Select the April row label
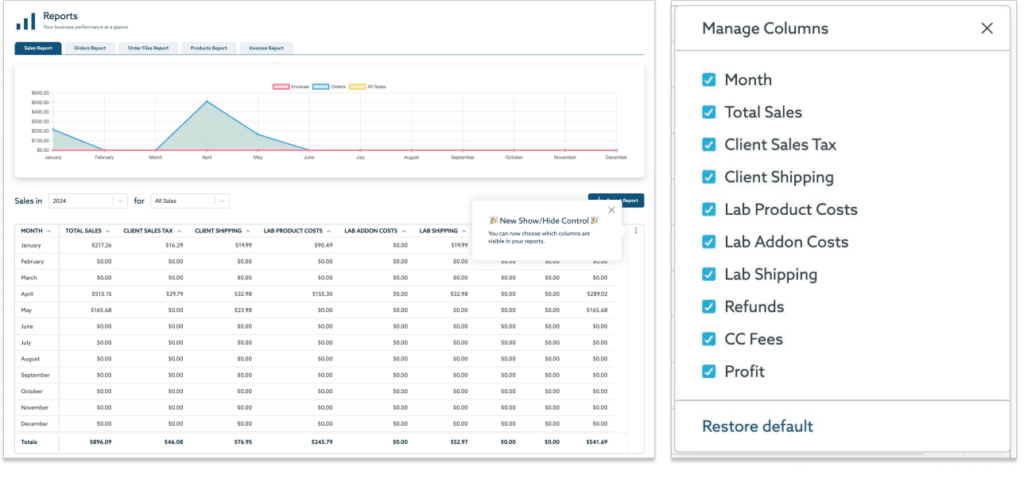The height and width of the screenshot is (483, 1024). tap(27, 294)
